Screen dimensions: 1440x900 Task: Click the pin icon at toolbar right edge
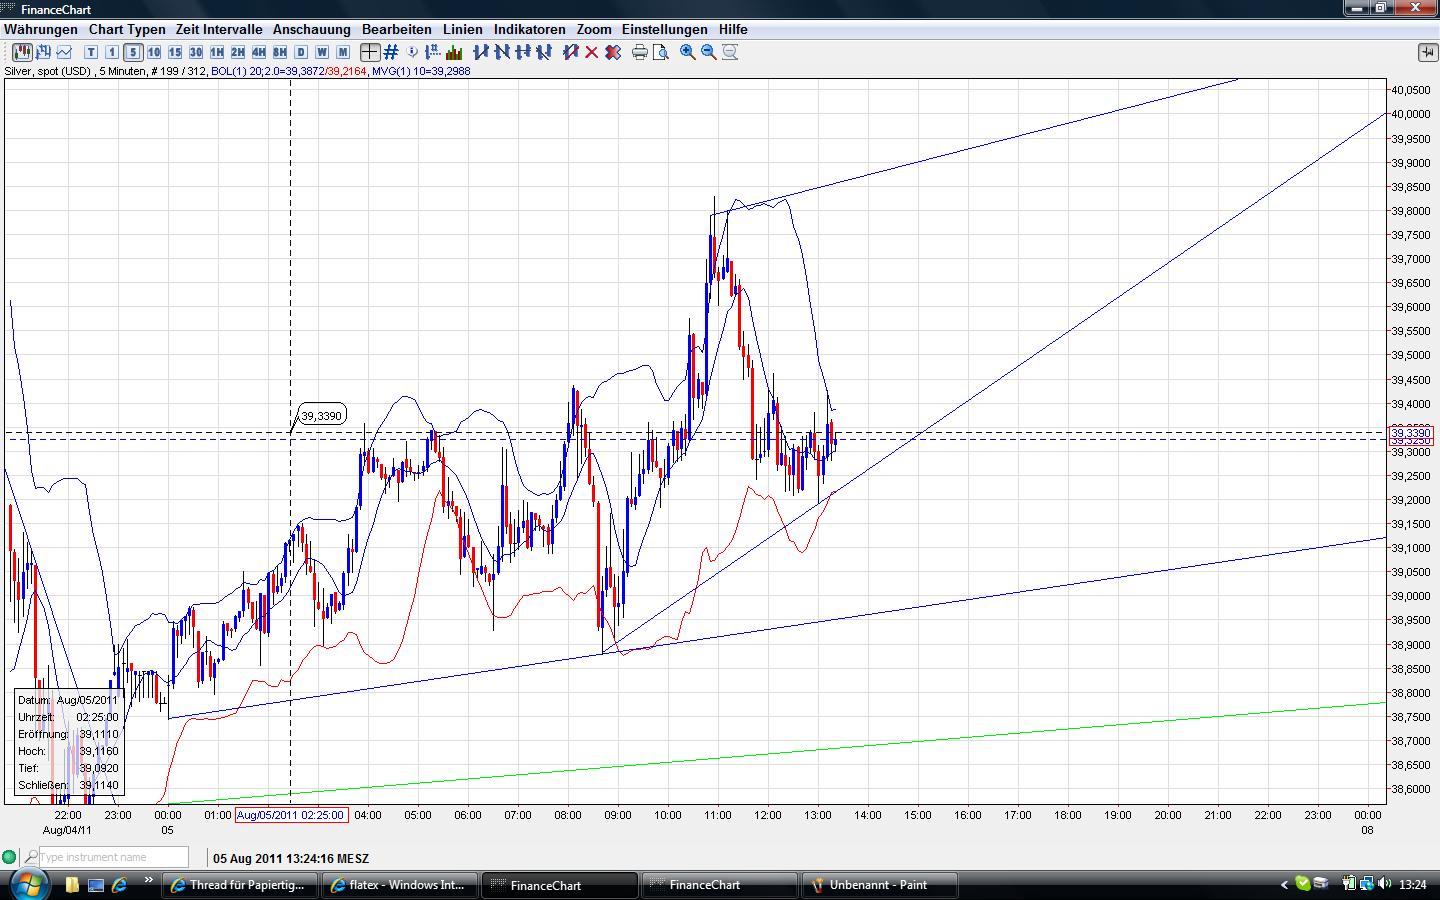tap(1427, 52)
